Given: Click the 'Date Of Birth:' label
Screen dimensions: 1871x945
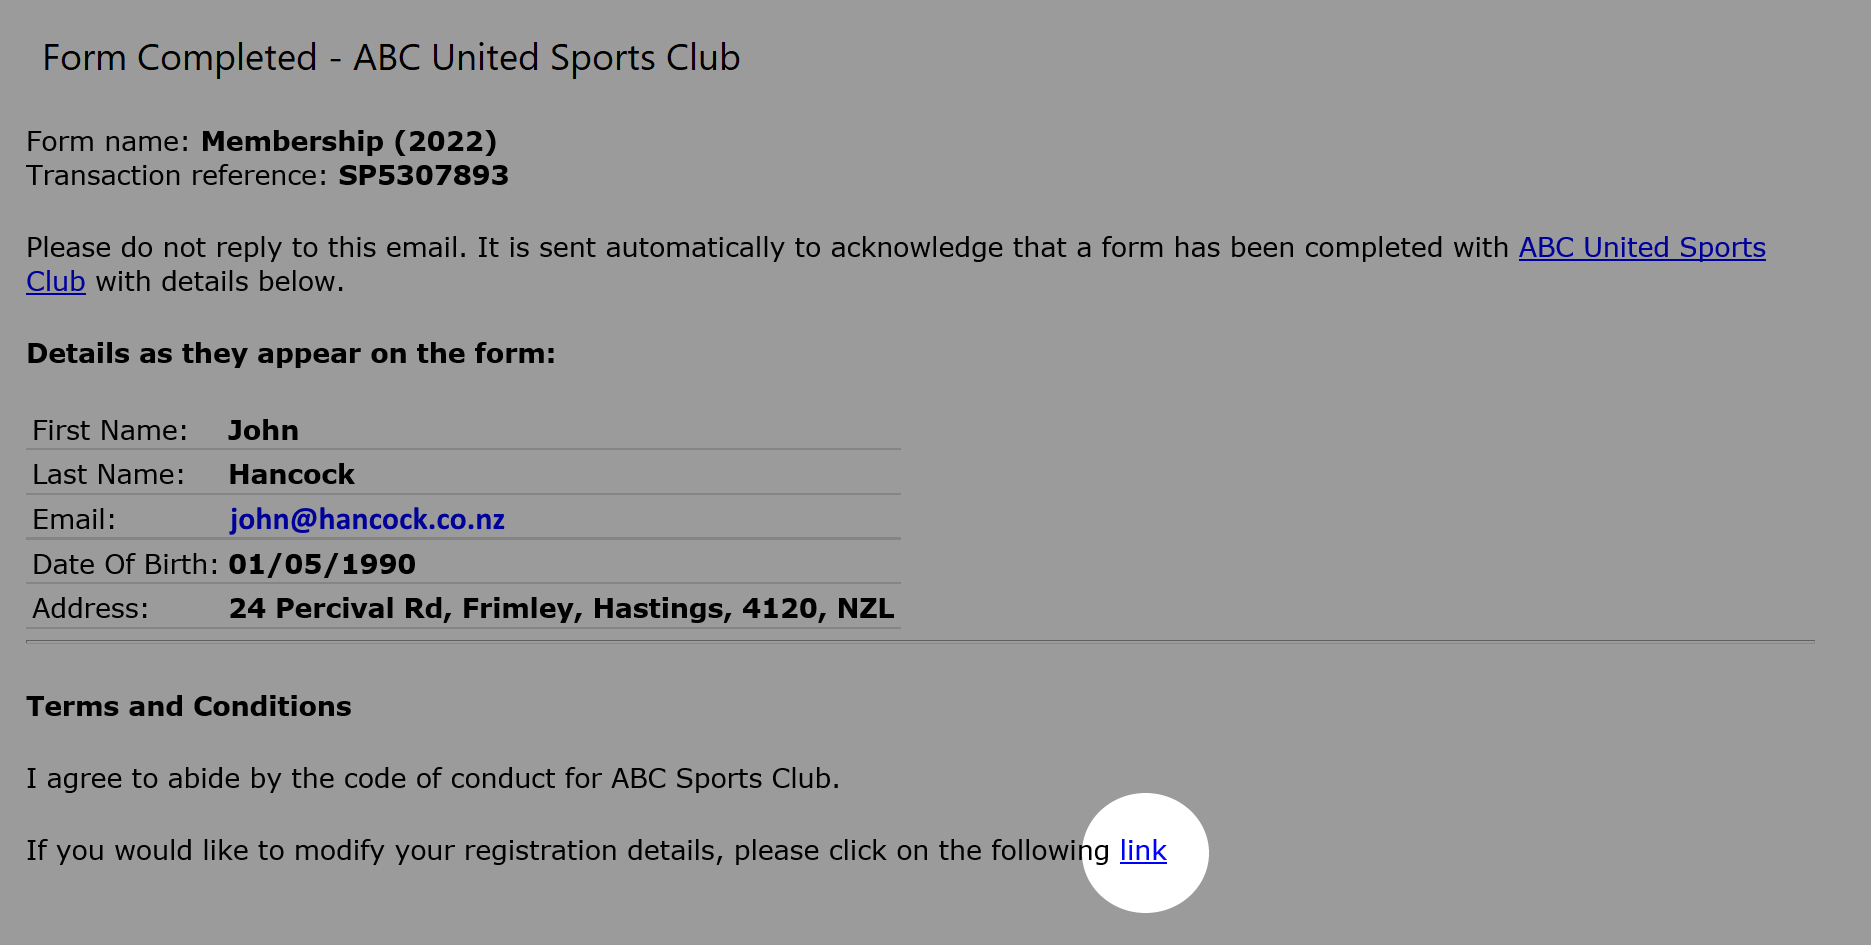Looking at the screenshot, I should pos(125,565).
